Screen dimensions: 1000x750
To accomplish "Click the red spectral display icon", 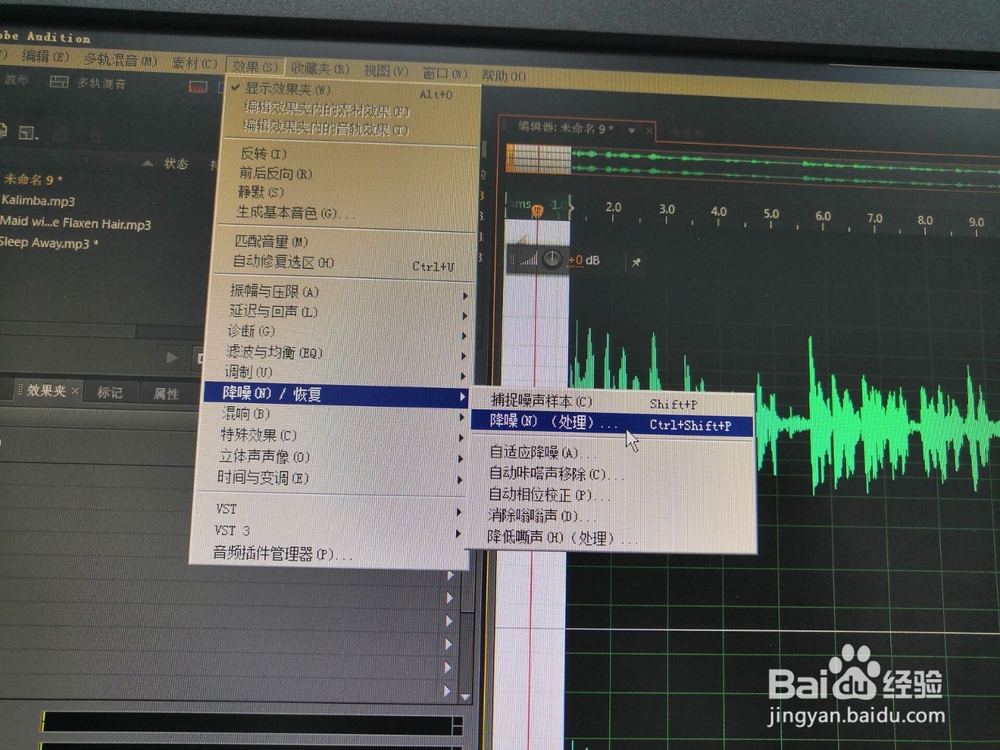I will pyautogui.click(x=198, y=87).
